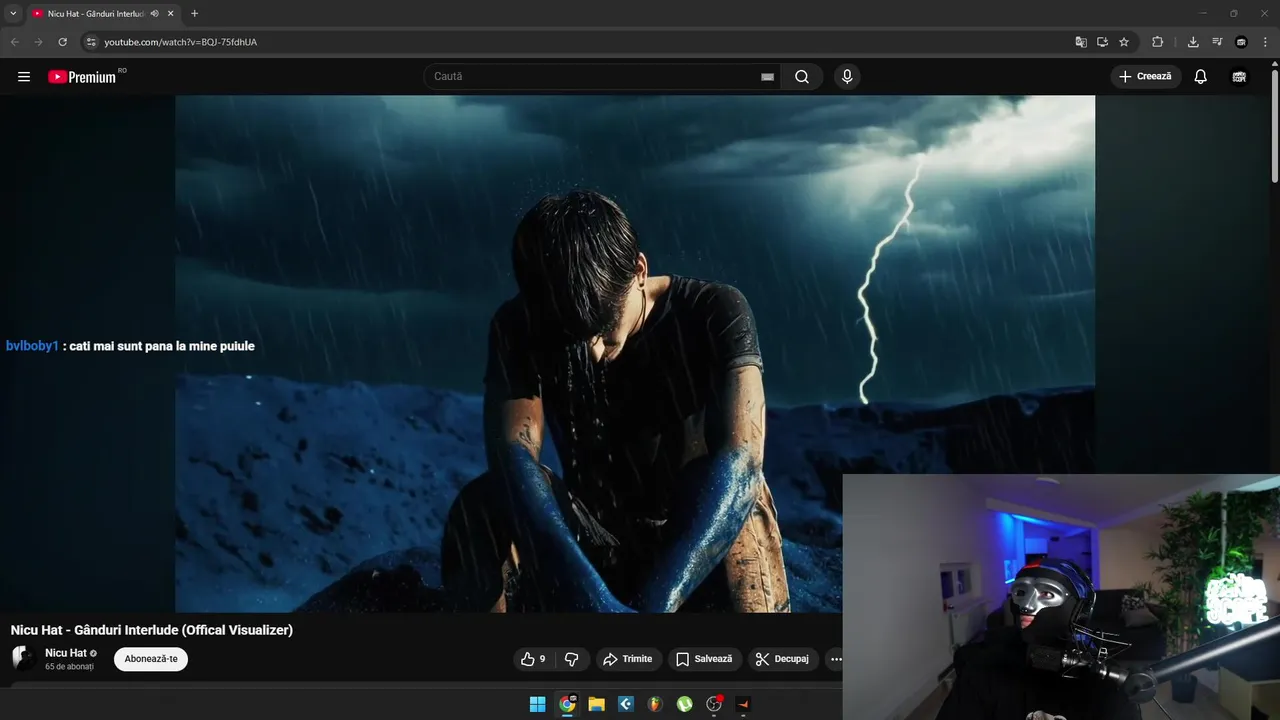Go forward in browser history
The image size is (1280, 720).
click(x=39, y=42)
